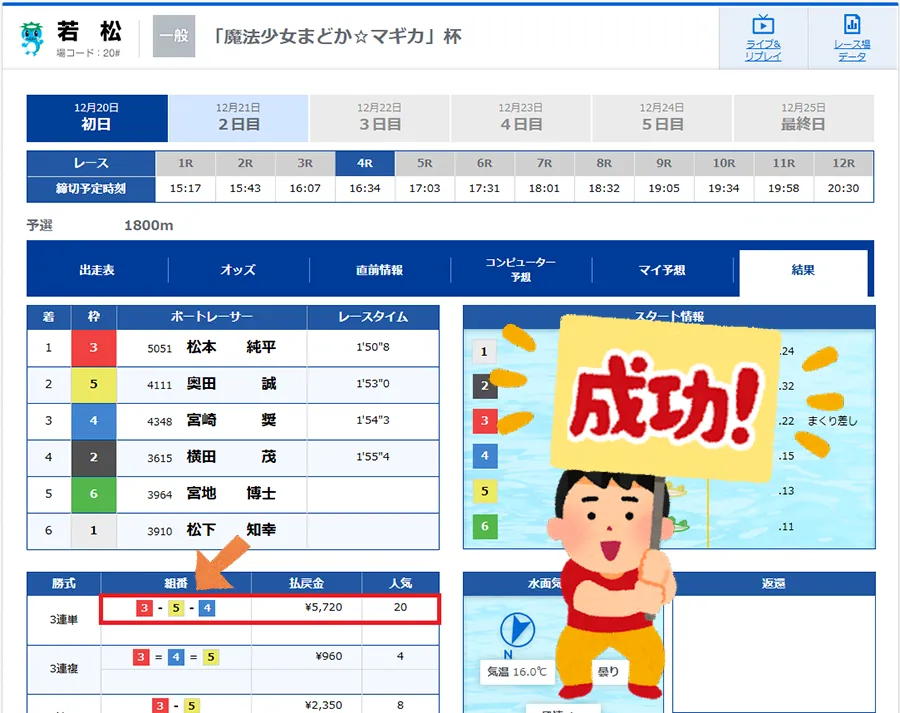900x713 pixels.
Task: Click the red course 3 marker in the start lineup
Action: [x=486, y=422]
